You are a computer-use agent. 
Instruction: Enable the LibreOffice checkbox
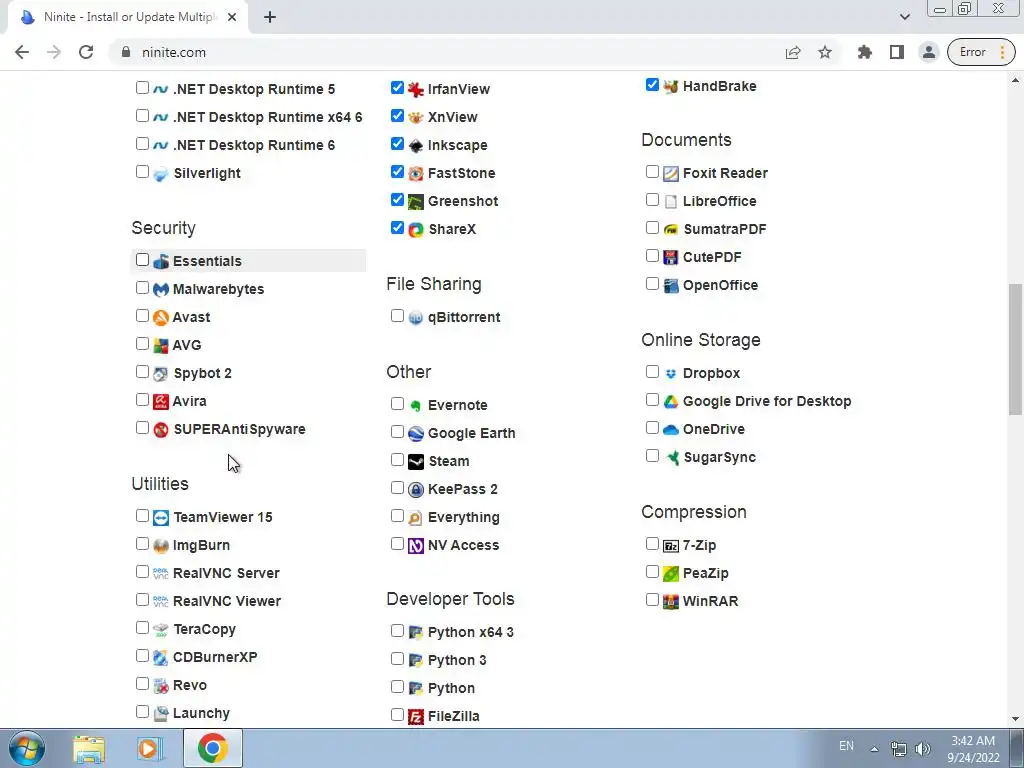point(652,200)
